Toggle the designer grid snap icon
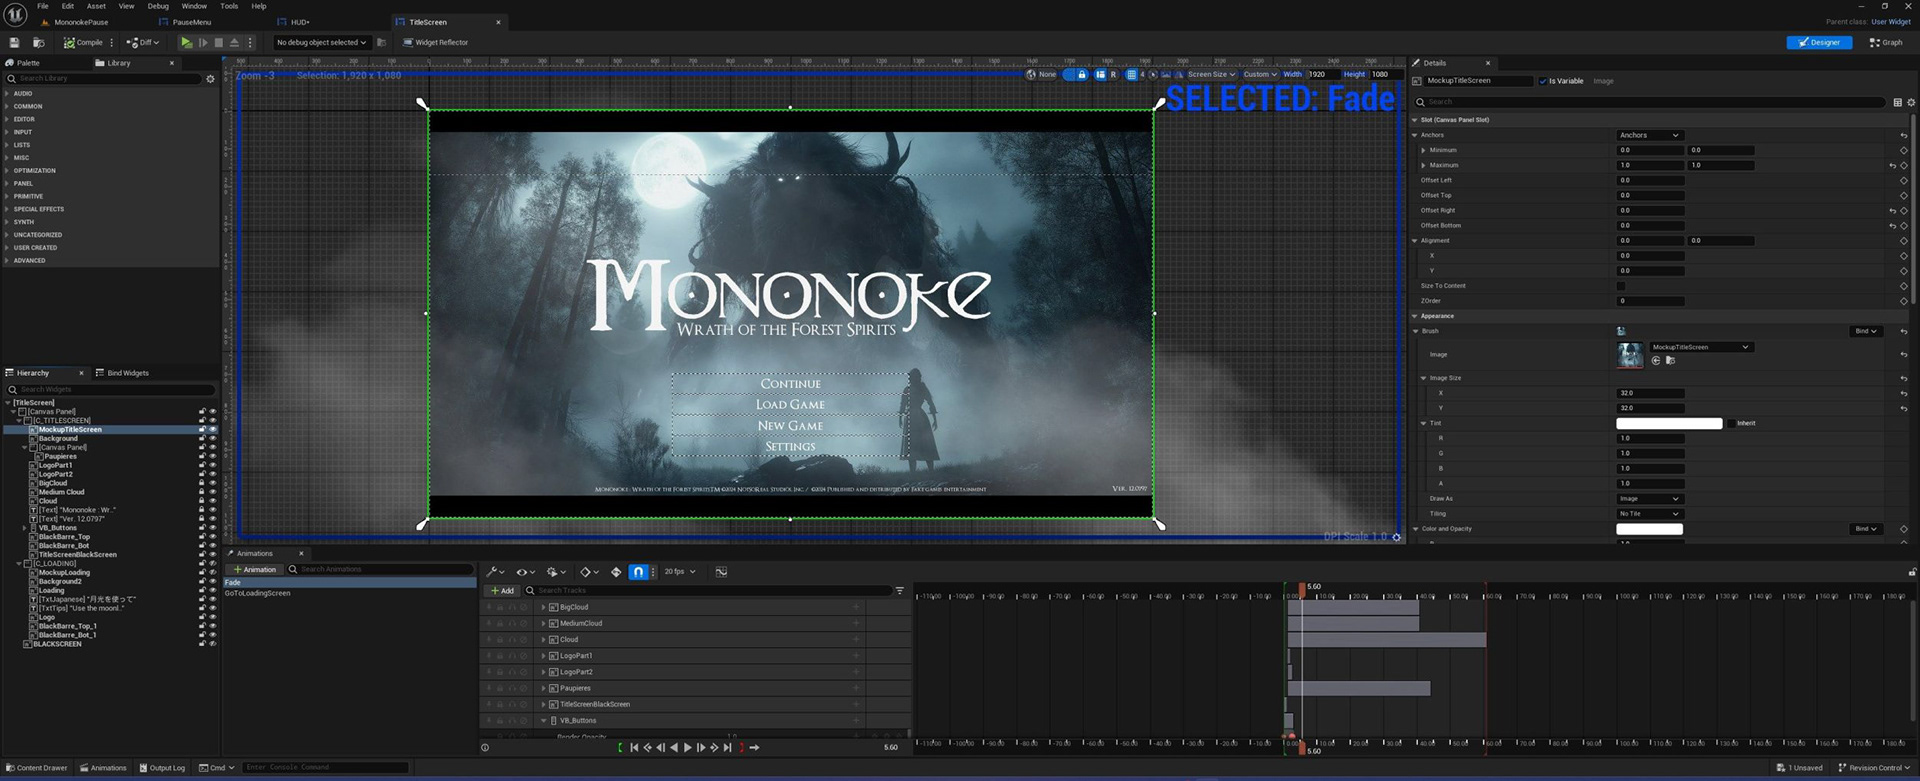The width and height of the screenshot is (1920, 781). tap(1132, 74)
